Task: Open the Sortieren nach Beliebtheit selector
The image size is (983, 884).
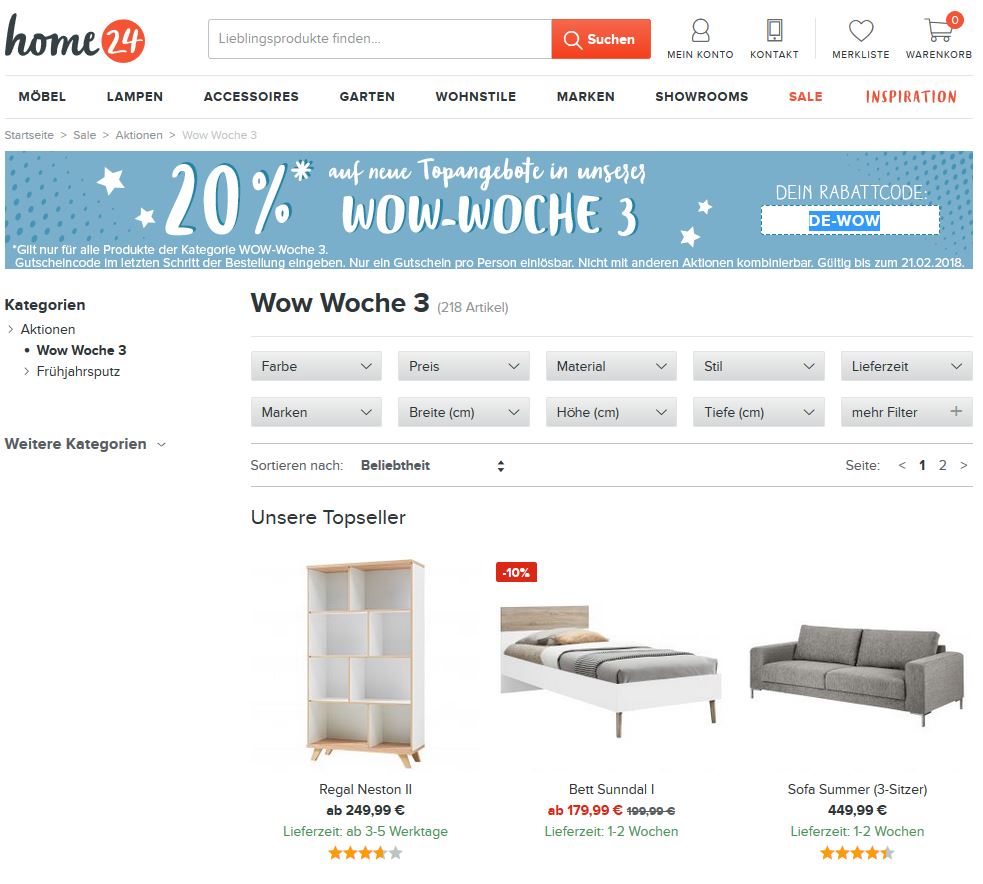Action: (433, 465)
